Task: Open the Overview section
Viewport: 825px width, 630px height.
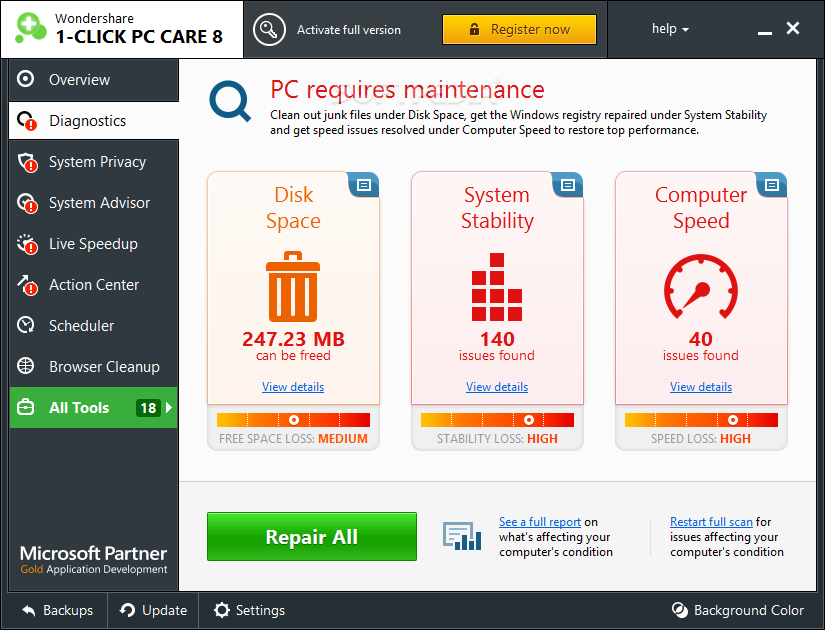Action: (94, 79)
